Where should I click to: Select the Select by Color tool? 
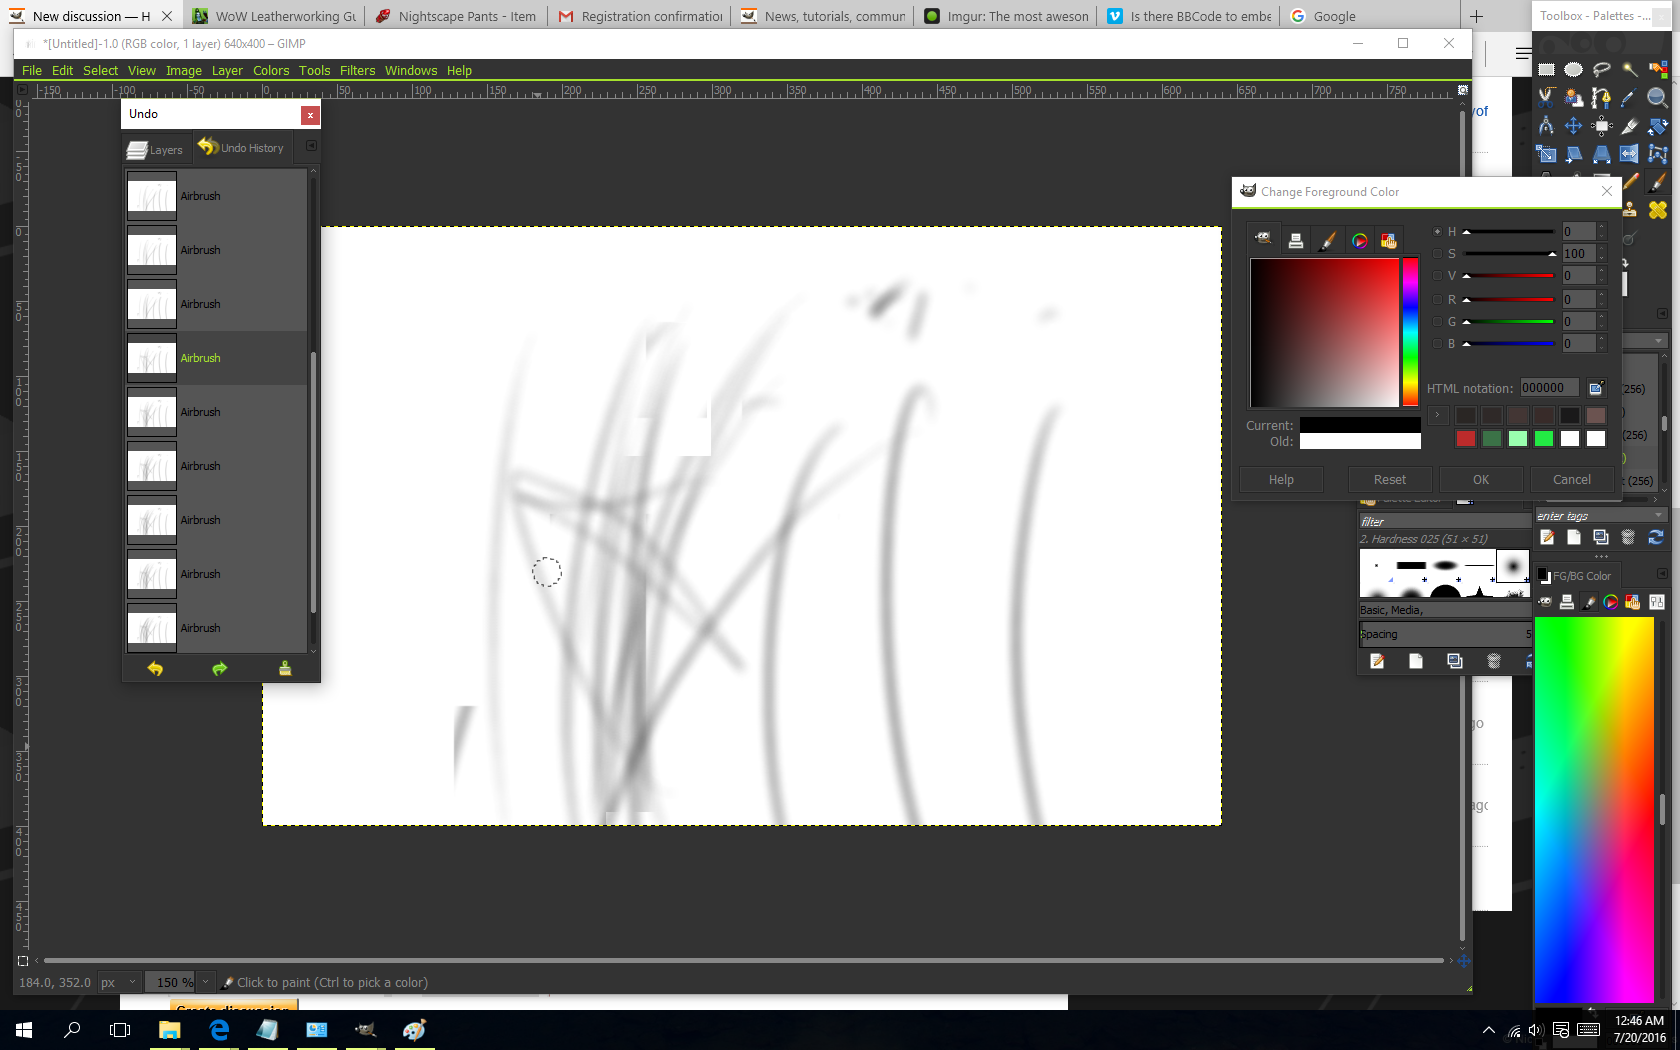(x=1658, y=69)
